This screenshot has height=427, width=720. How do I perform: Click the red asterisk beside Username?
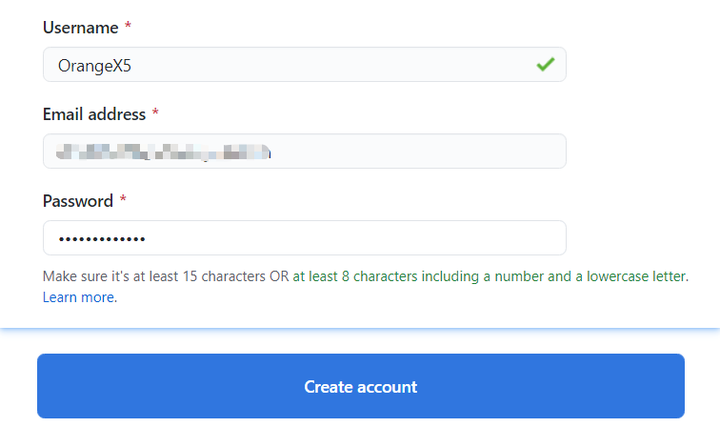pos(128,26)
